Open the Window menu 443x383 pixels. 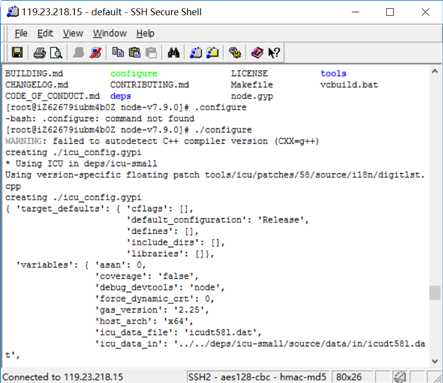[x=109, y=33]
